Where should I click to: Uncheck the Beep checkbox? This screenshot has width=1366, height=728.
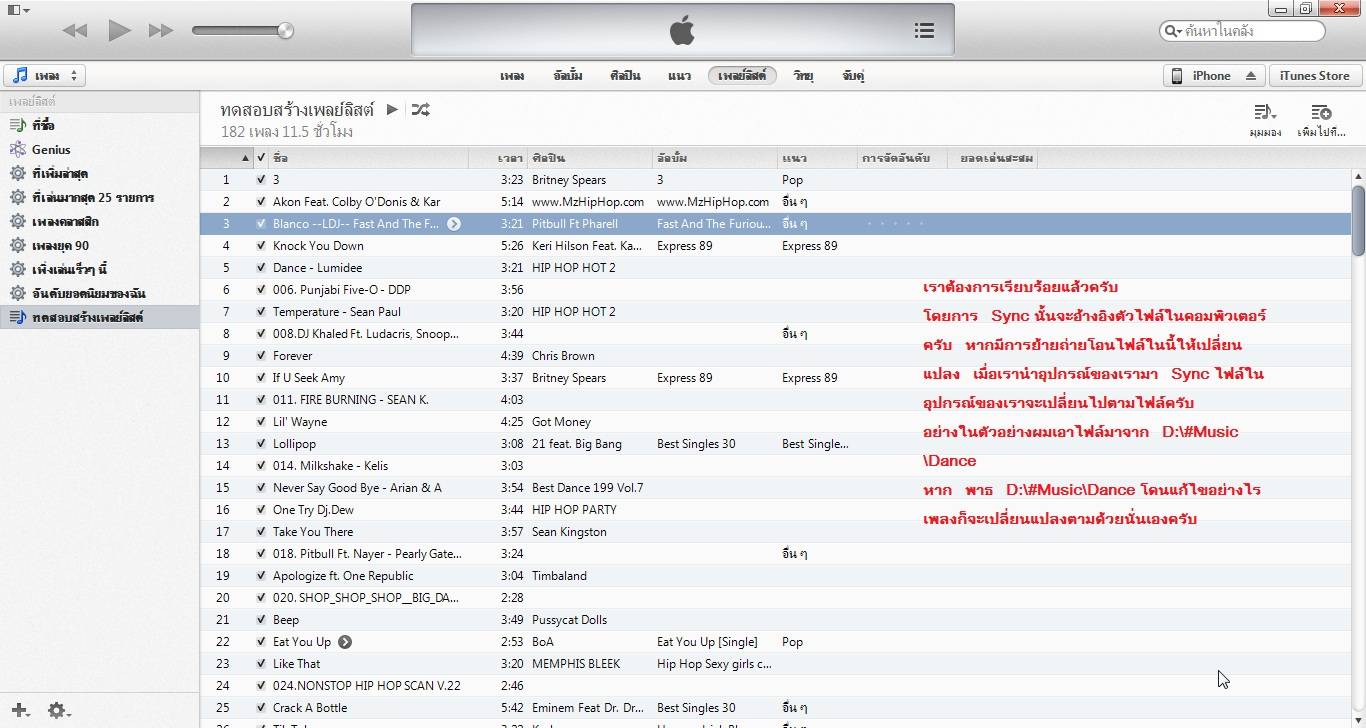click(261, 620)
